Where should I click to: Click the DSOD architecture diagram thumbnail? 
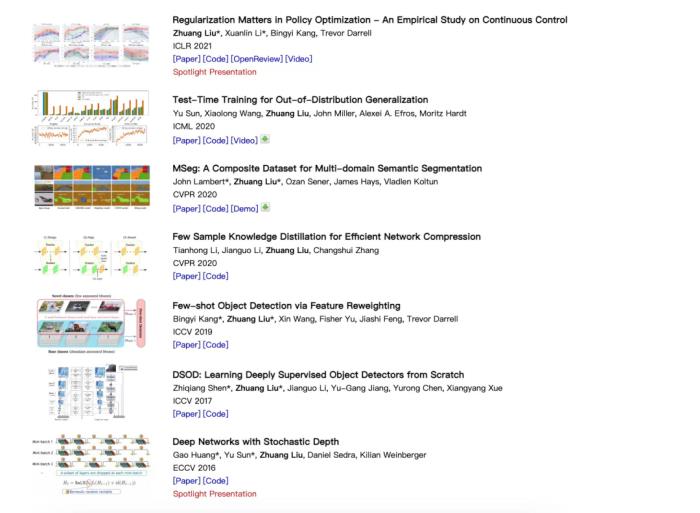[x=93, y=392]
